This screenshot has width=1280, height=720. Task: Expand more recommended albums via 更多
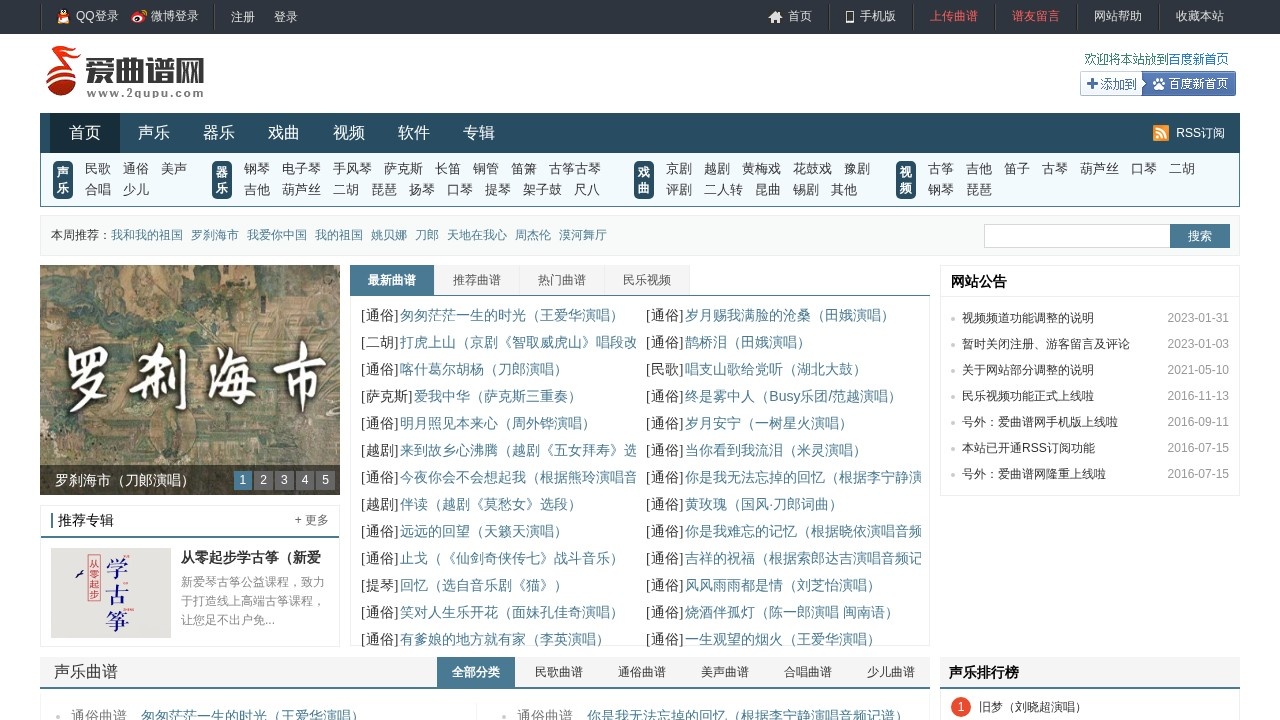point(311,520)
